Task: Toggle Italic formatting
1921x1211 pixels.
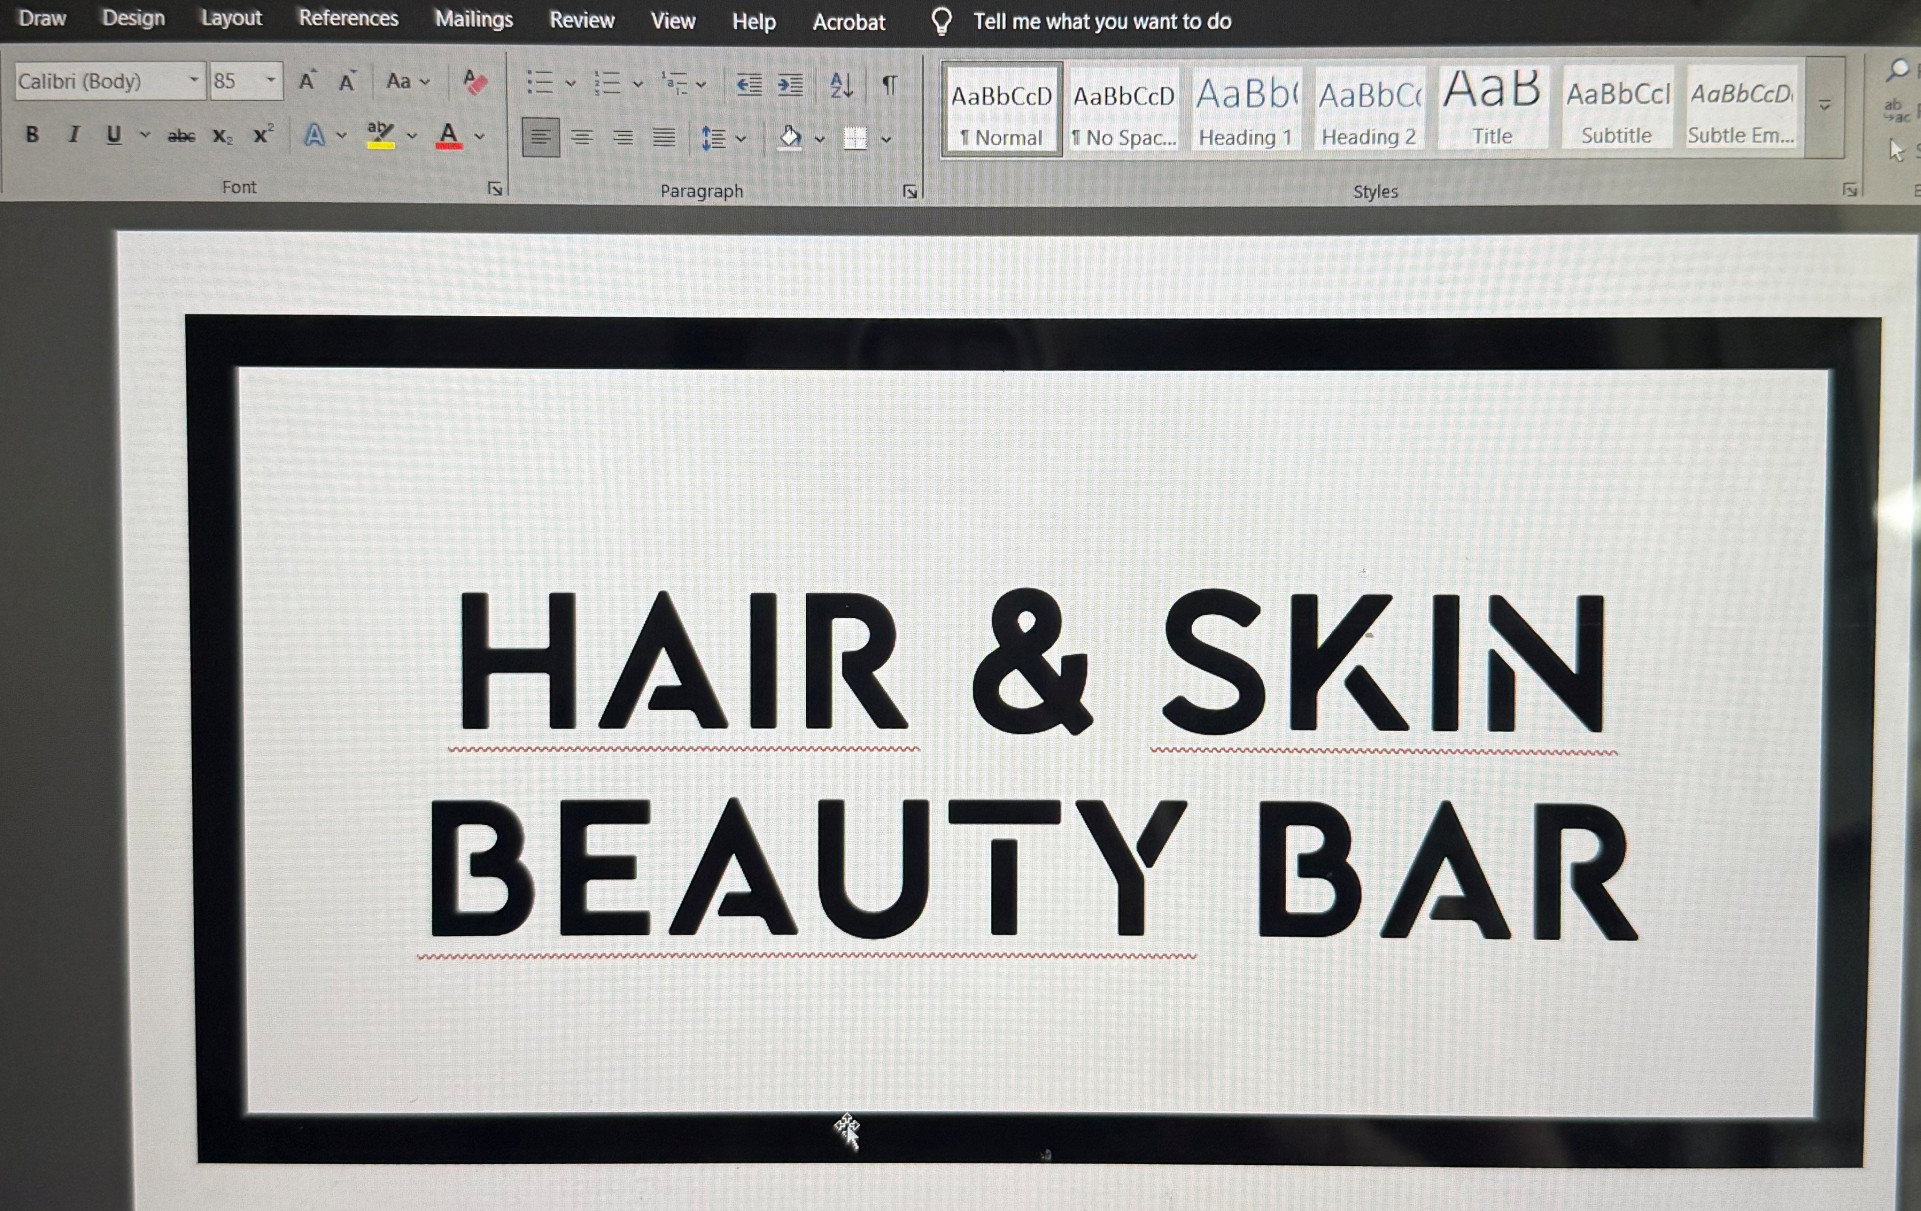Action: pos(73,135)
